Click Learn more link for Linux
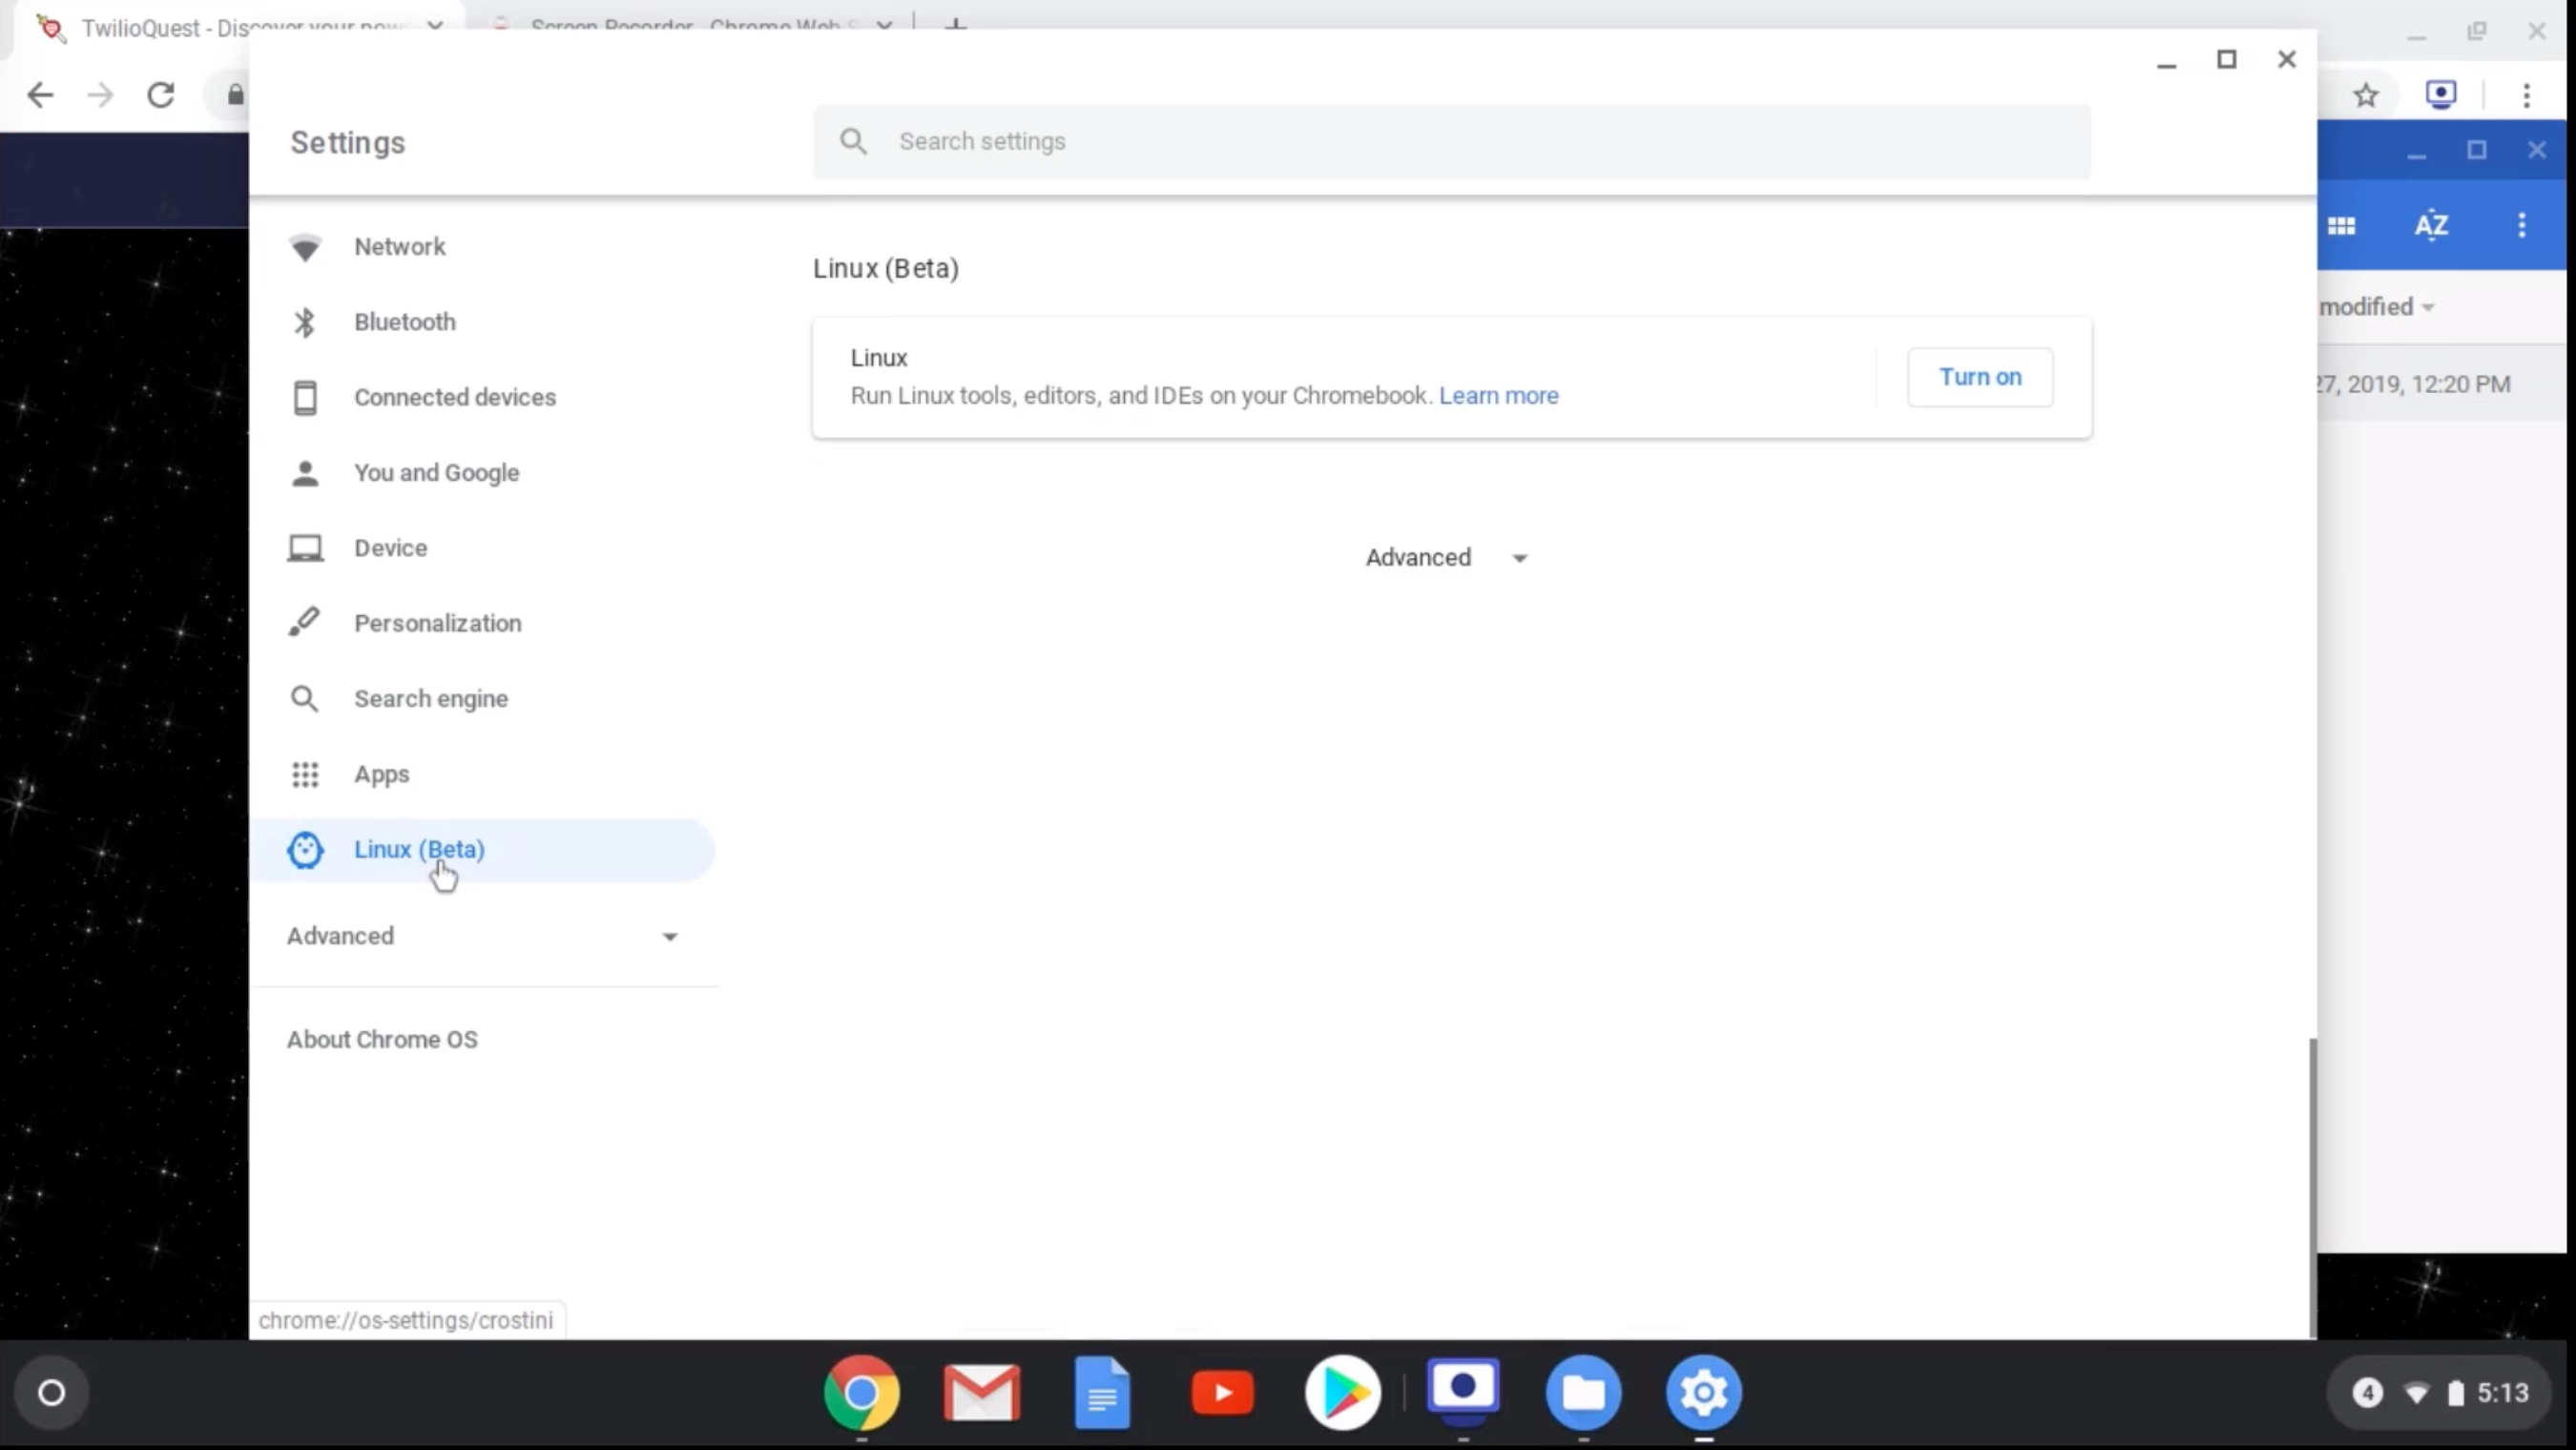 click(1497, 394)
